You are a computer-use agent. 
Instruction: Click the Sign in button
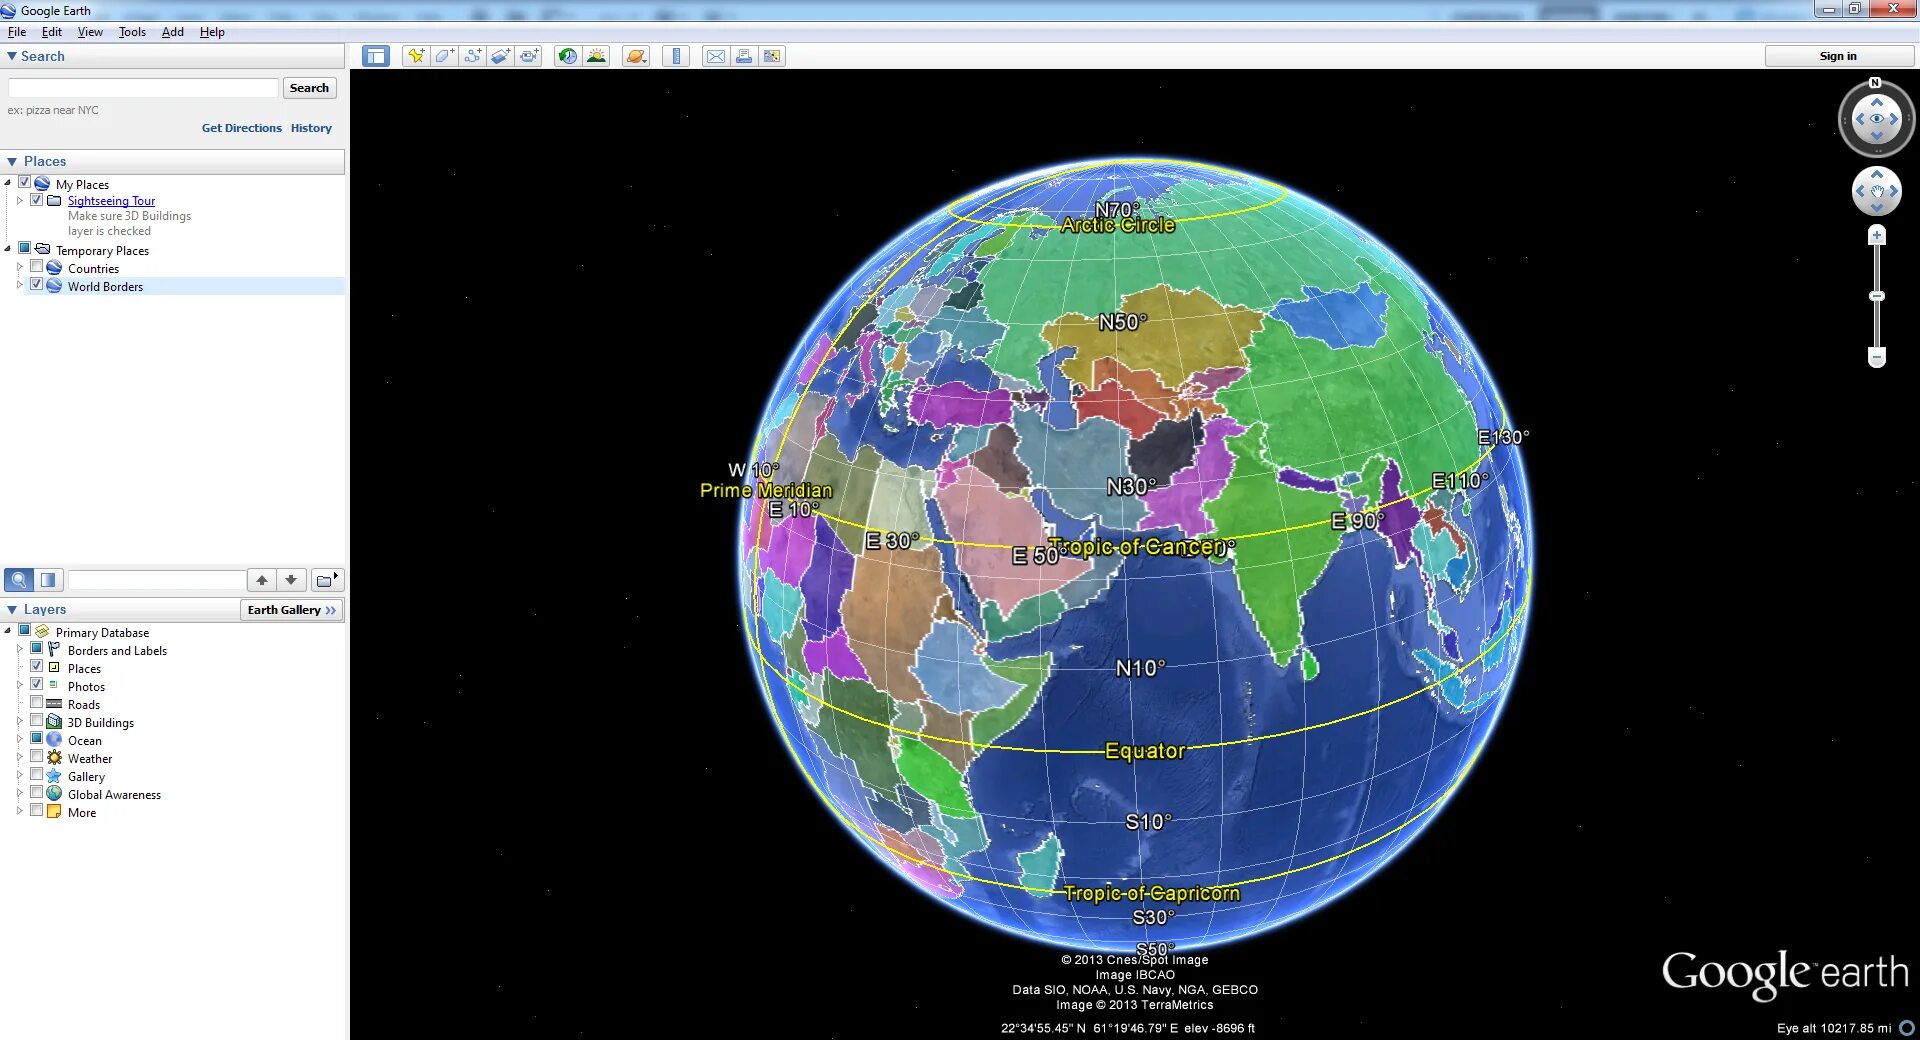point(1838,56)
